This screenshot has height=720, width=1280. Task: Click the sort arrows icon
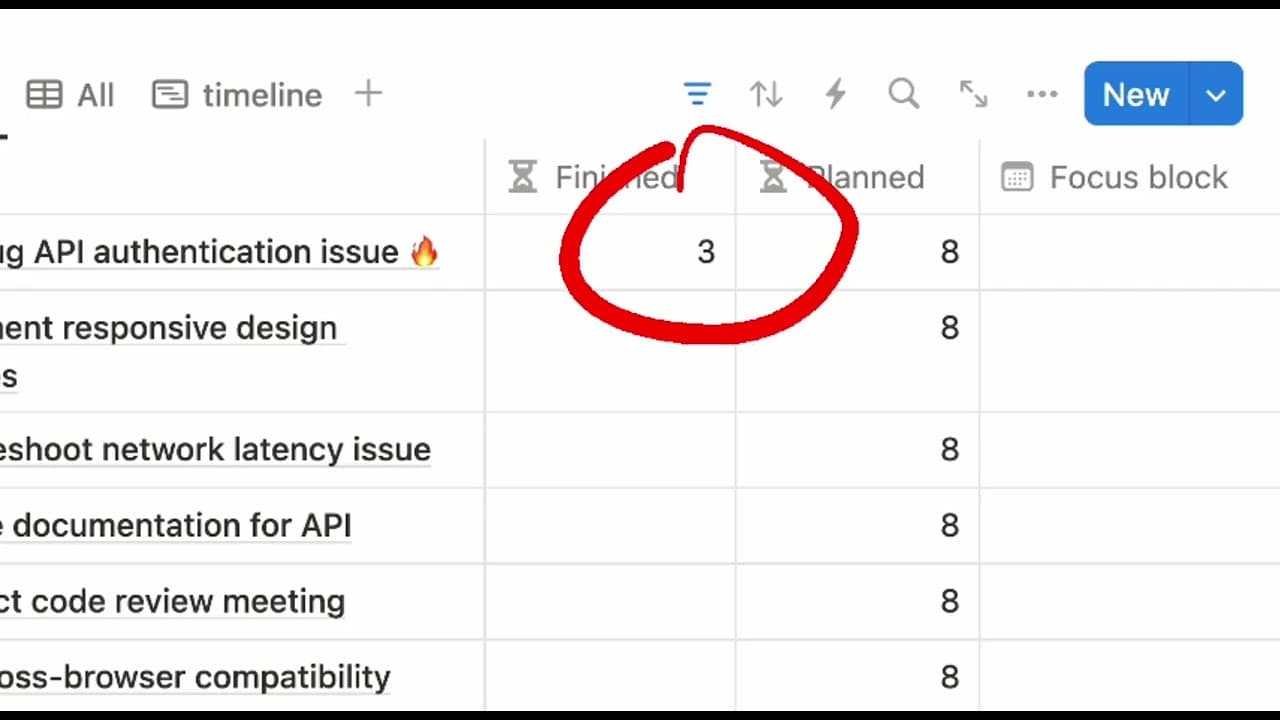766,95
